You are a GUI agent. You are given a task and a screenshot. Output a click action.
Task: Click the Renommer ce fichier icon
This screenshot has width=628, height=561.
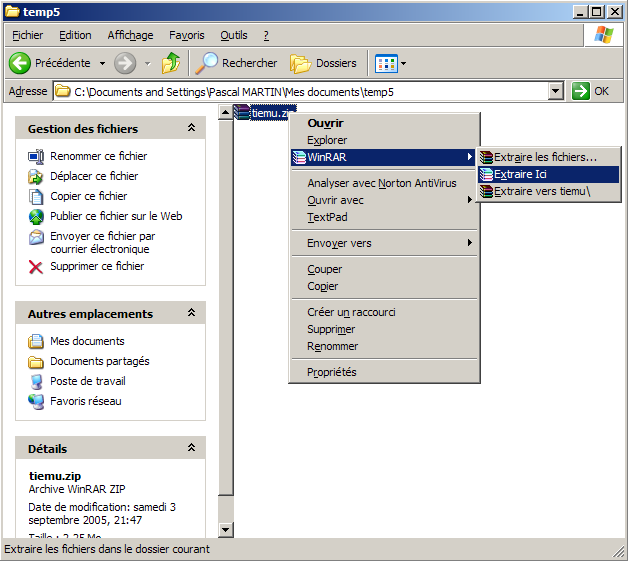pos(36,156)
